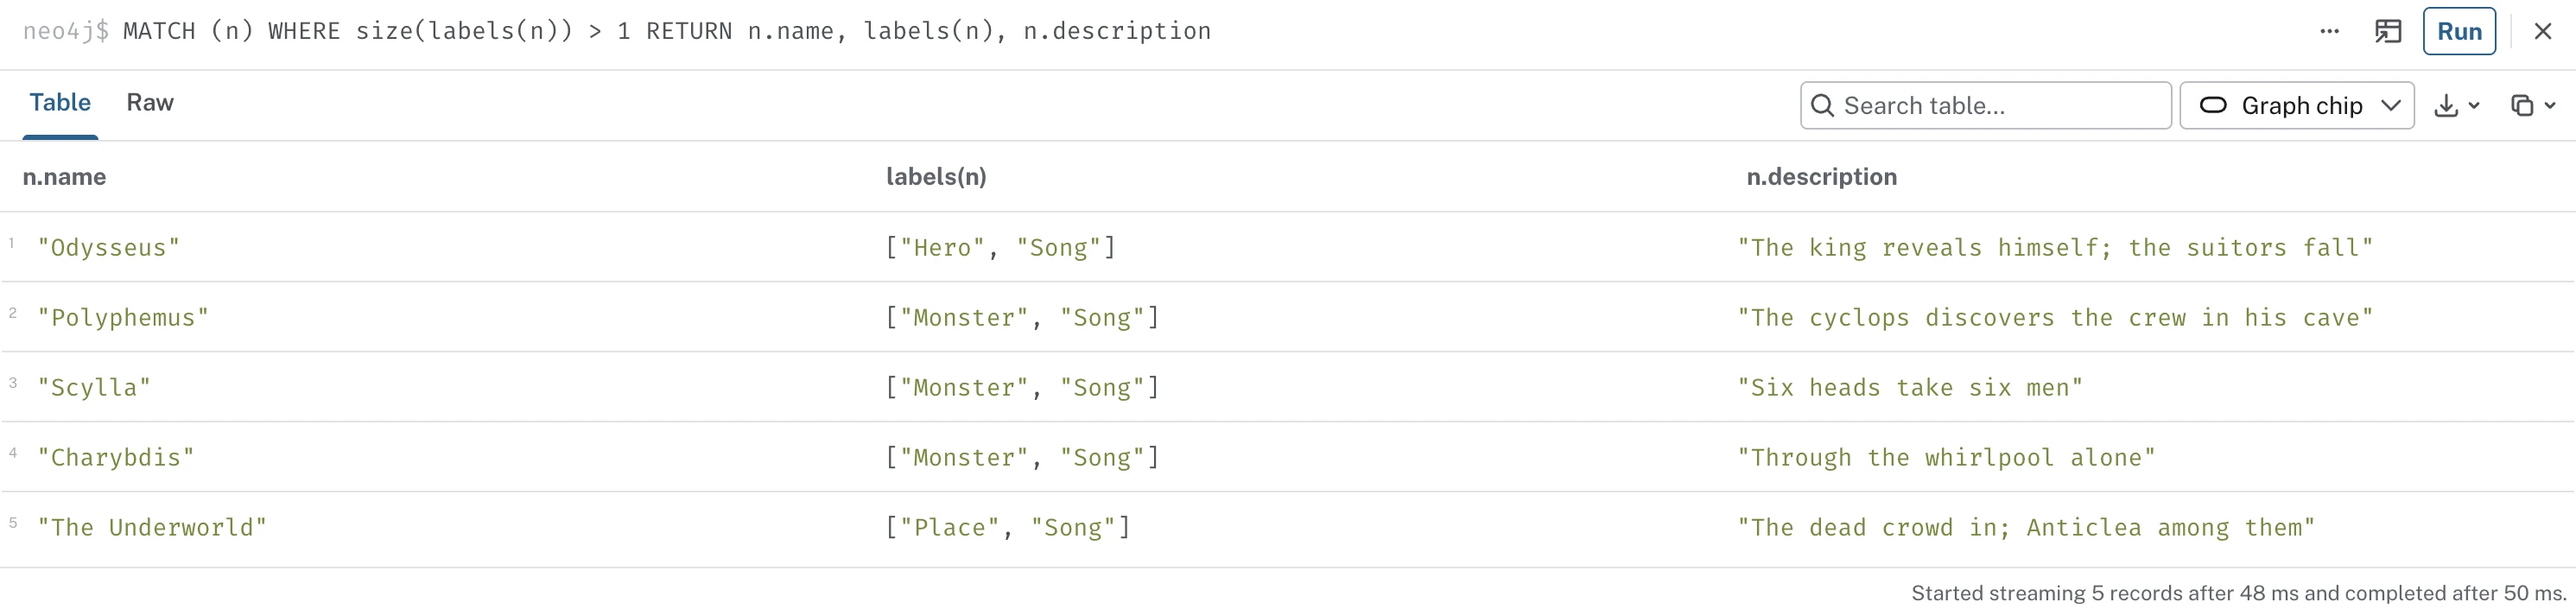Open the three-dots more options menu

[2329, 31]
